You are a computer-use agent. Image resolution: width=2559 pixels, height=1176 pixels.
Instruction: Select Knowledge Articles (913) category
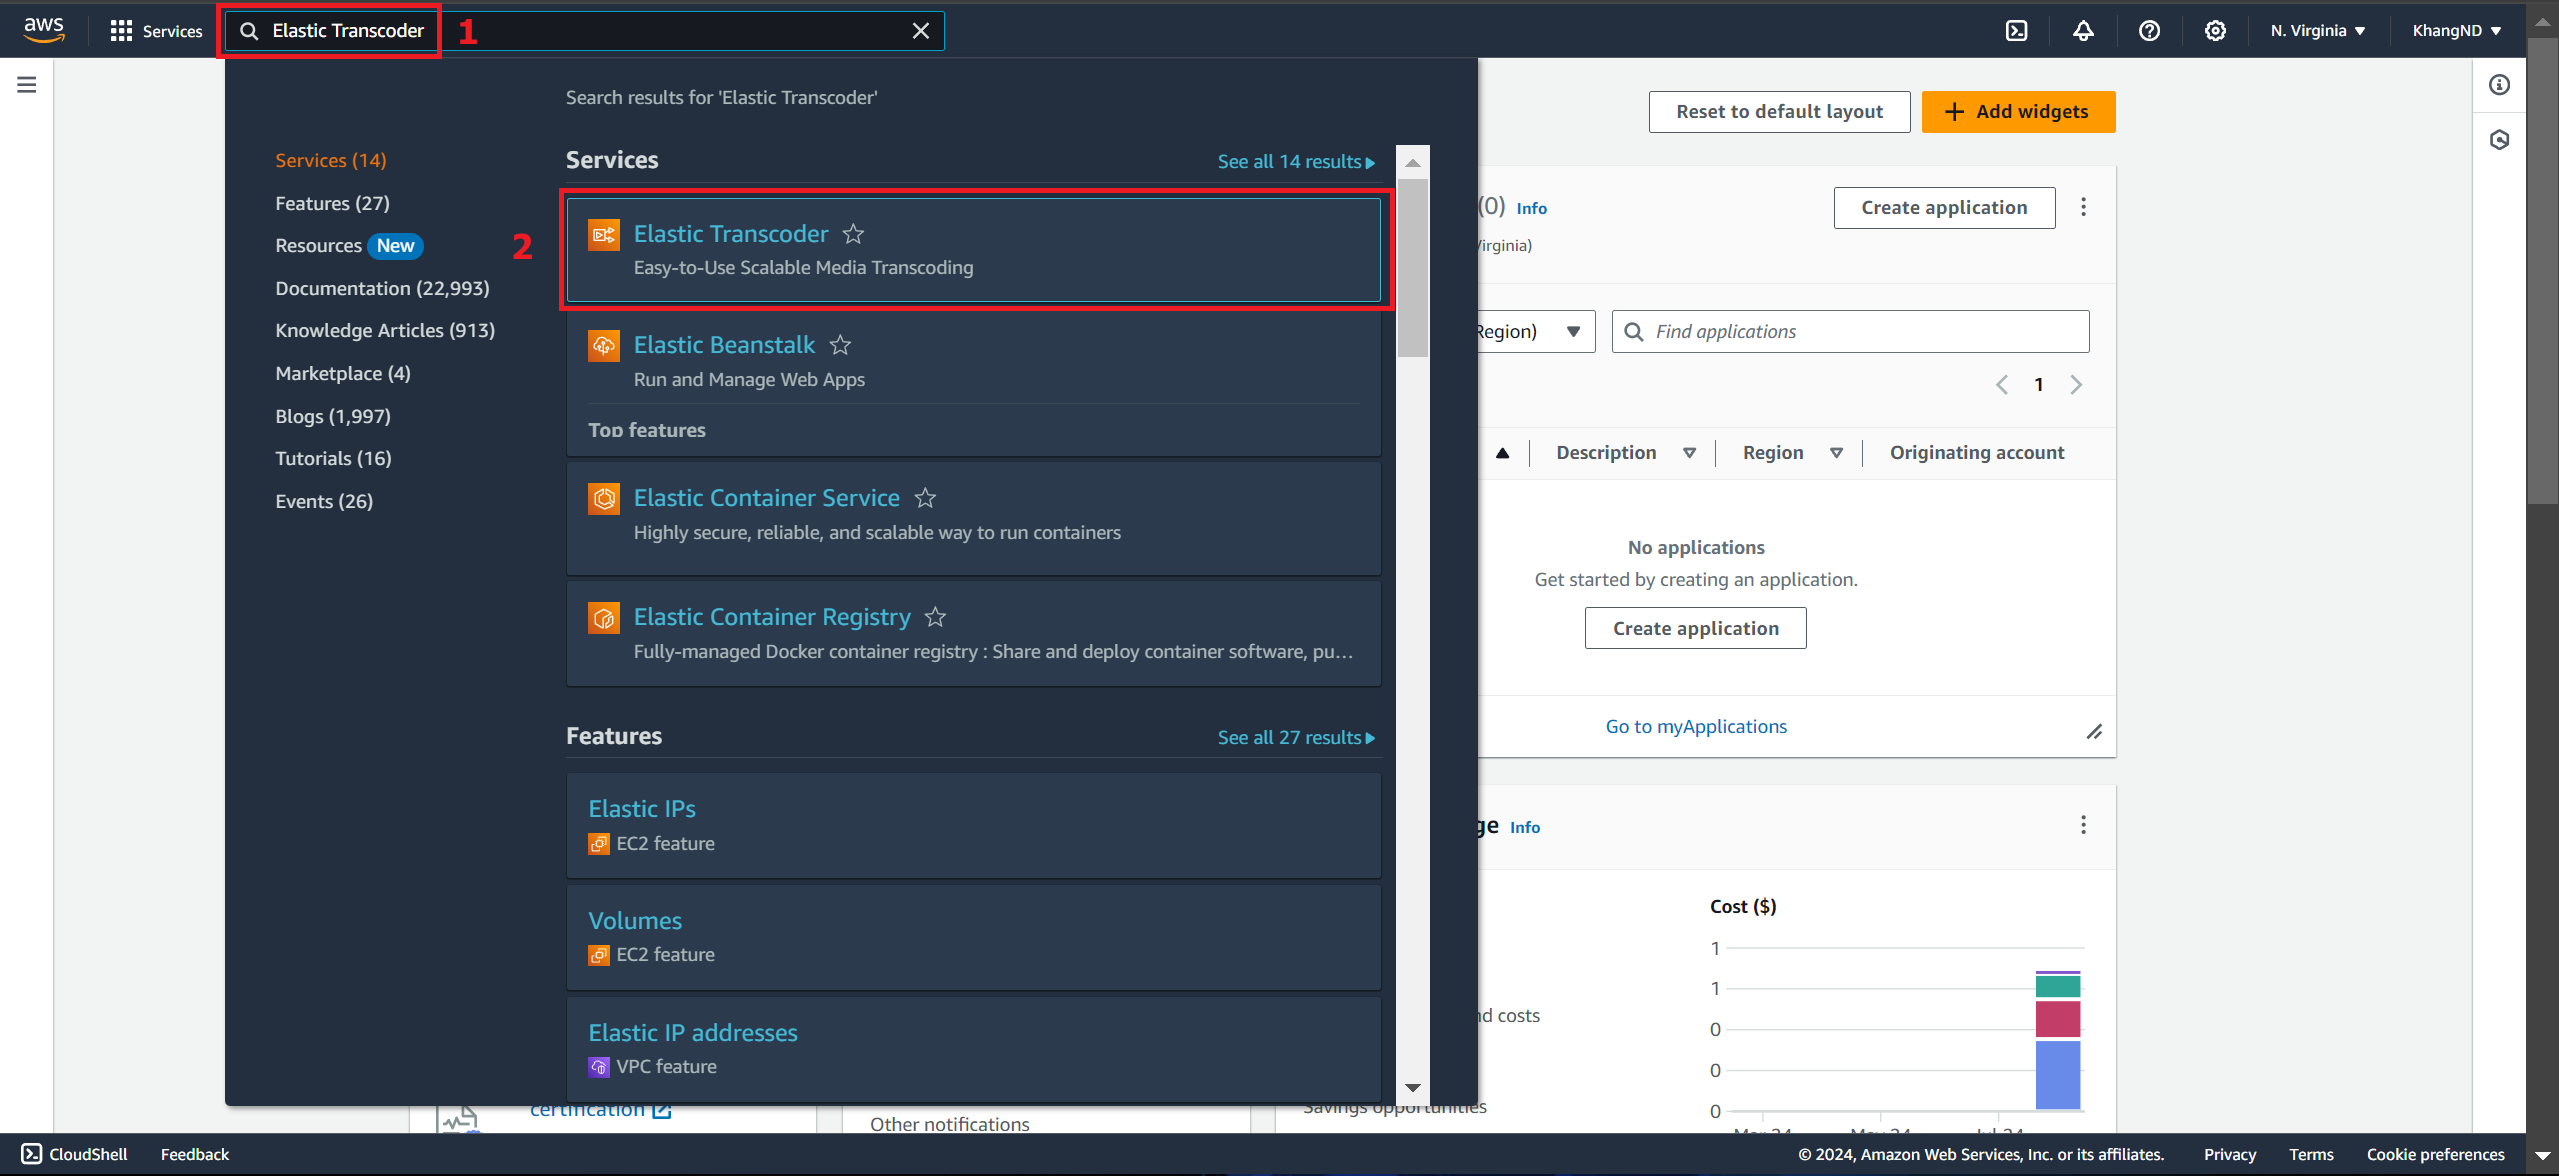[385, 330]
